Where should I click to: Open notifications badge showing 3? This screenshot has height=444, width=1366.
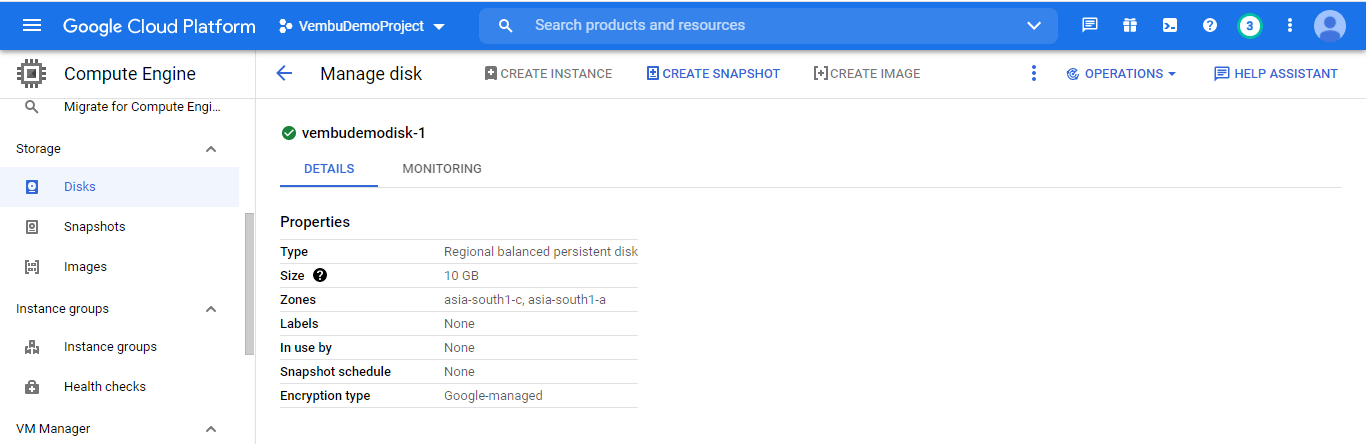click(1249, 25)
